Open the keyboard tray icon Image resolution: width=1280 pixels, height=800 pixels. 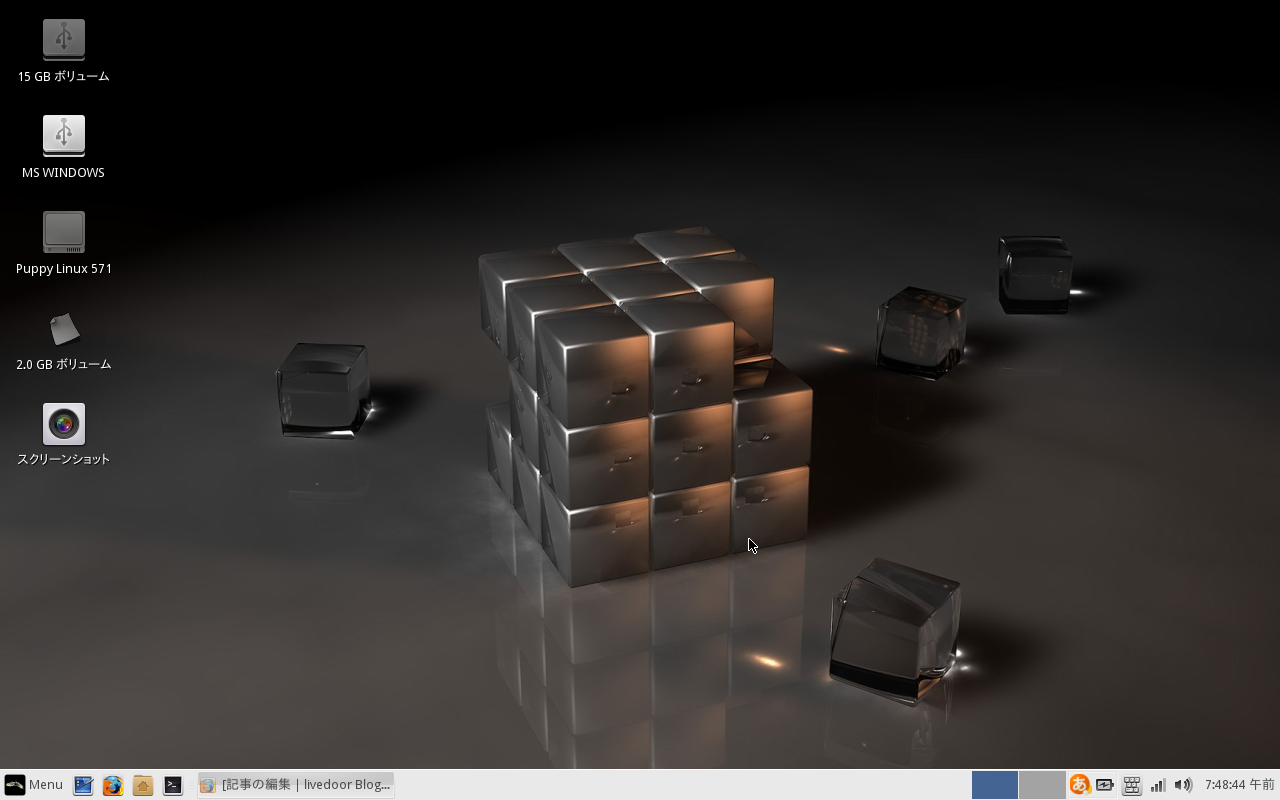[x=1132, y=785]
